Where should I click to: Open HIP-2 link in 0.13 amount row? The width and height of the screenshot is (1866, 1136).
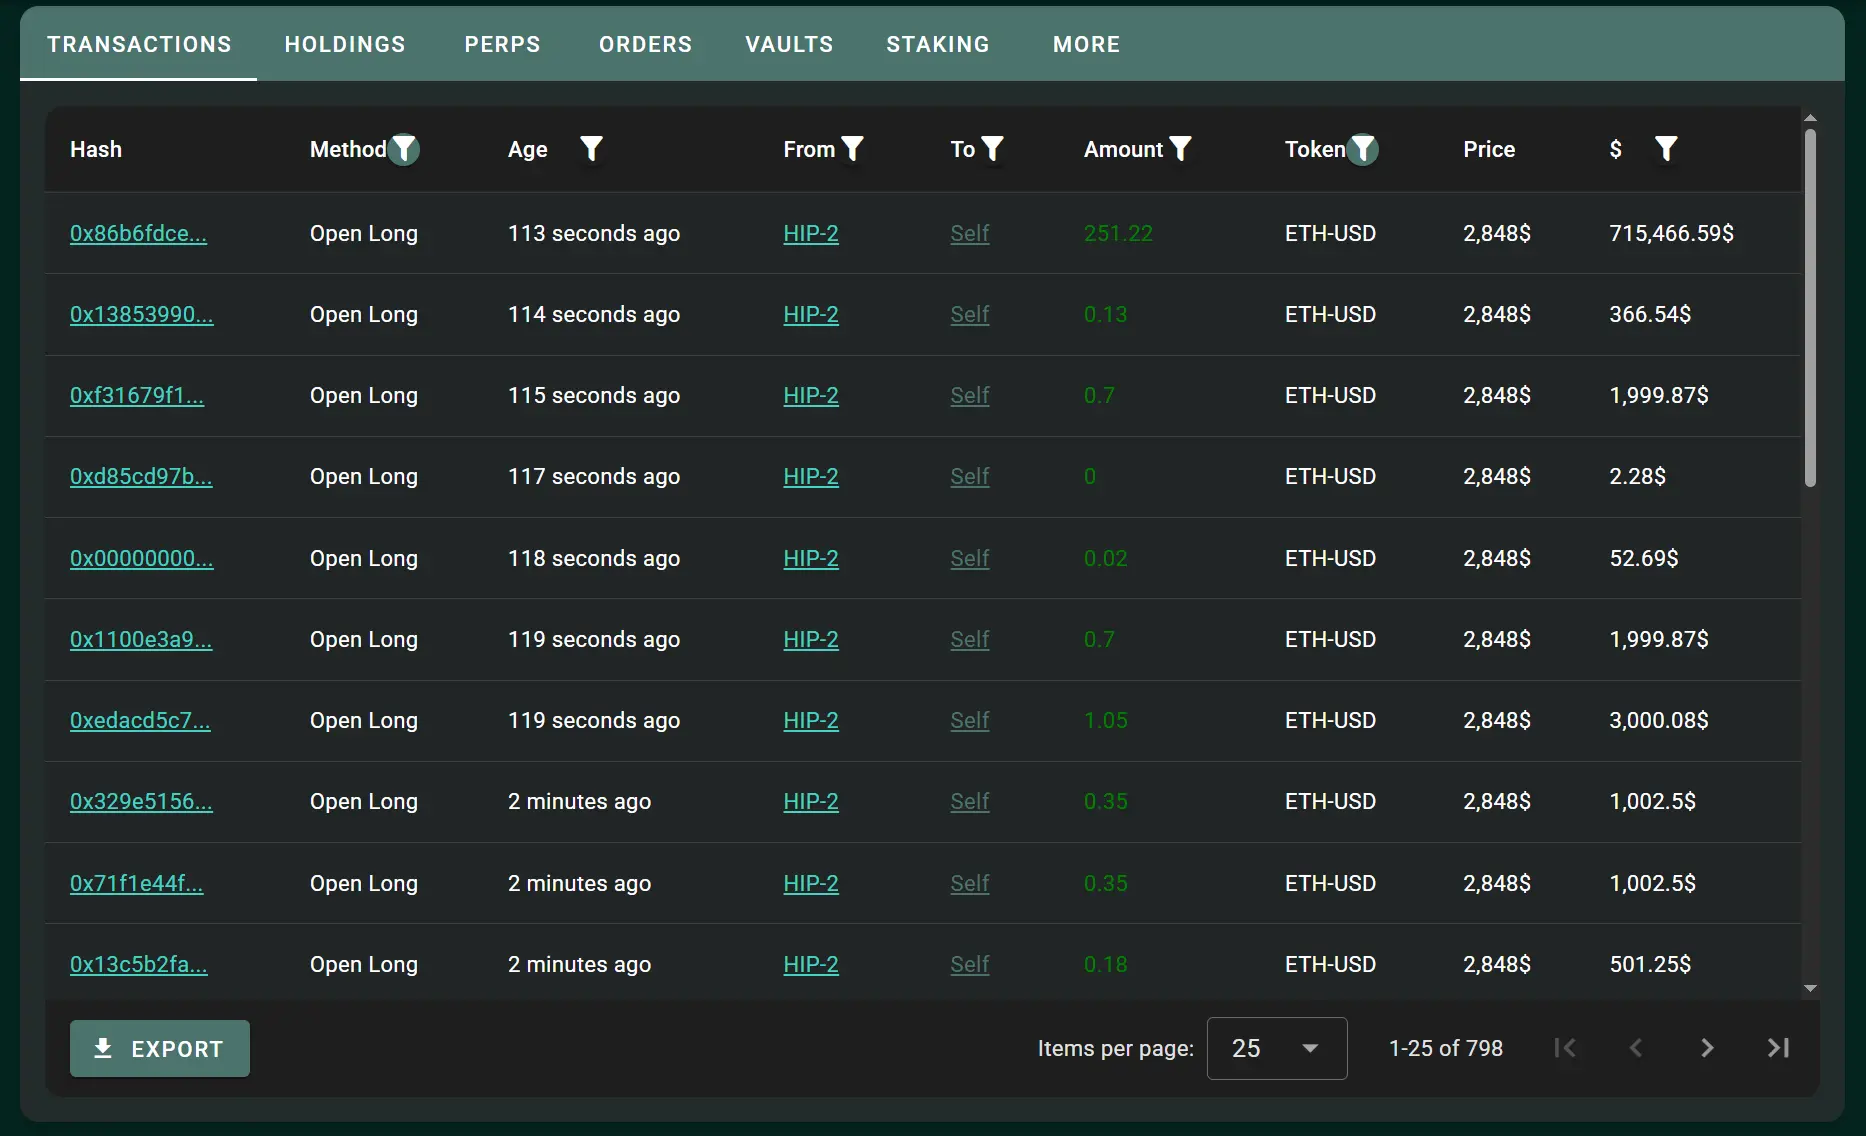click(x=810, y=314)
